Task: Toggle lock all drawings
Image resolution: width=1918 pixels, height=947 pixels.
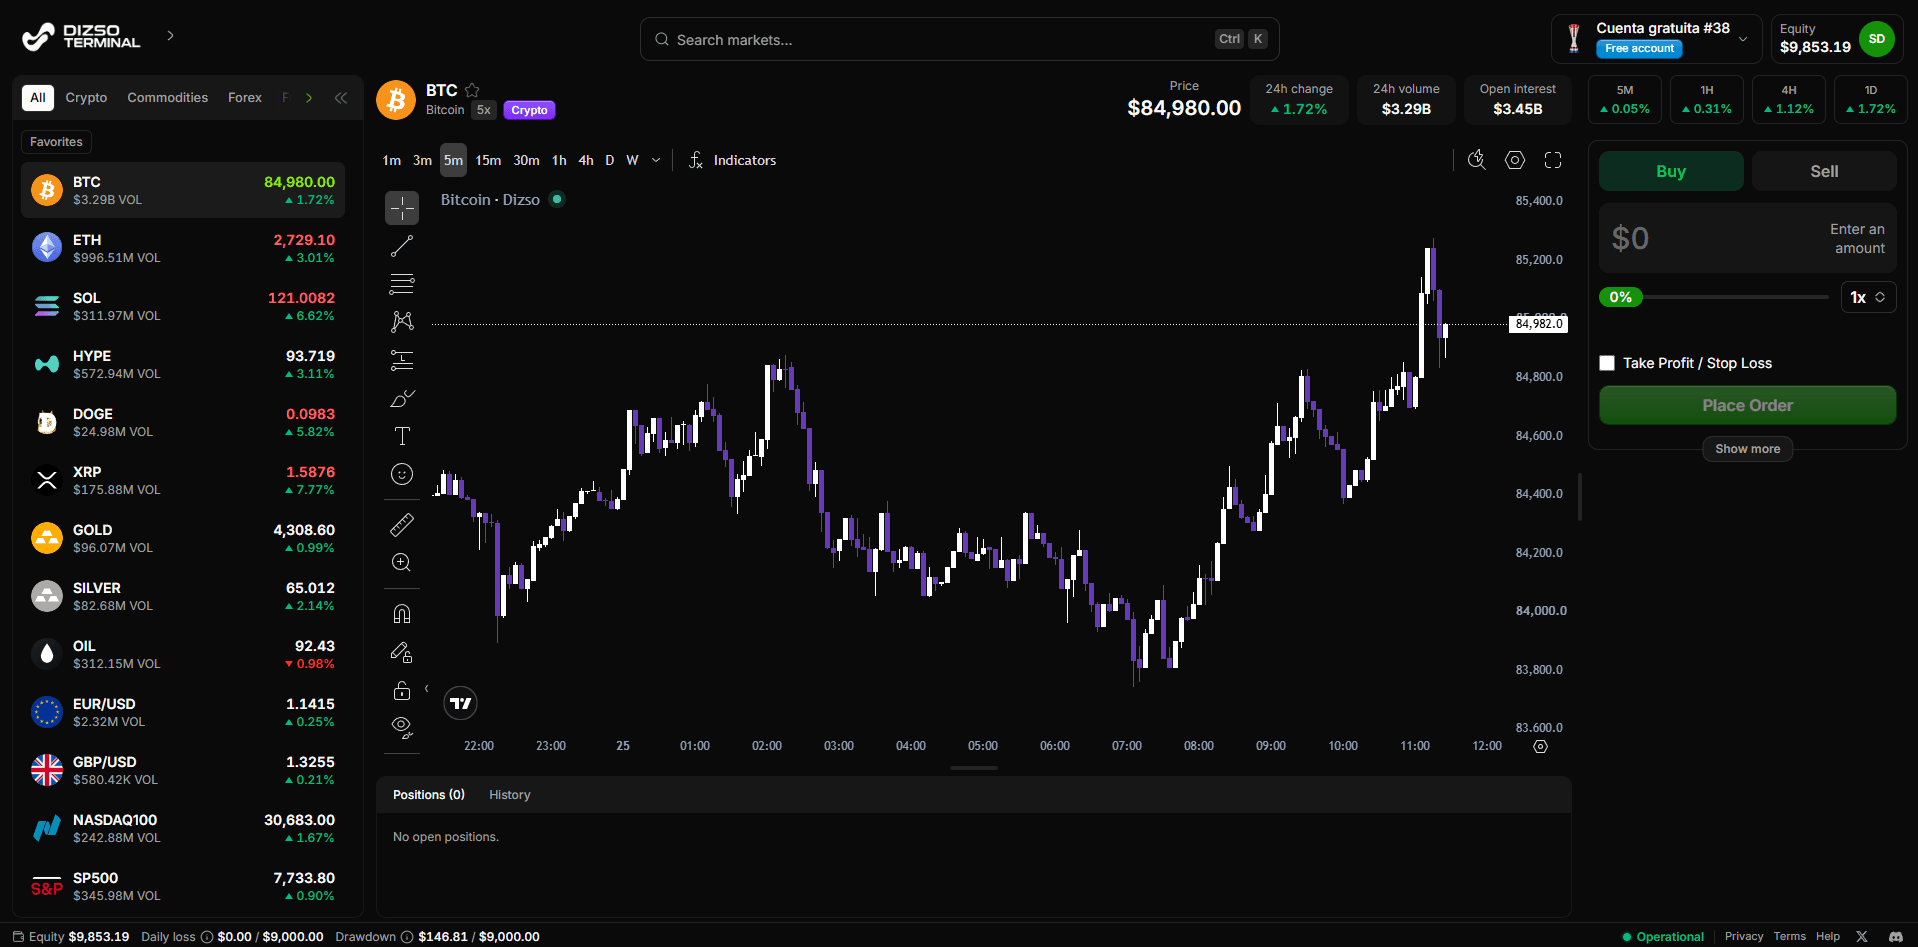Action: 402,690
